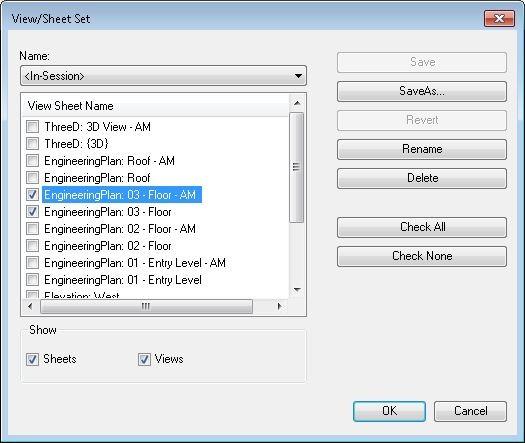Confirm with the OK button

(x=389, y=411)
